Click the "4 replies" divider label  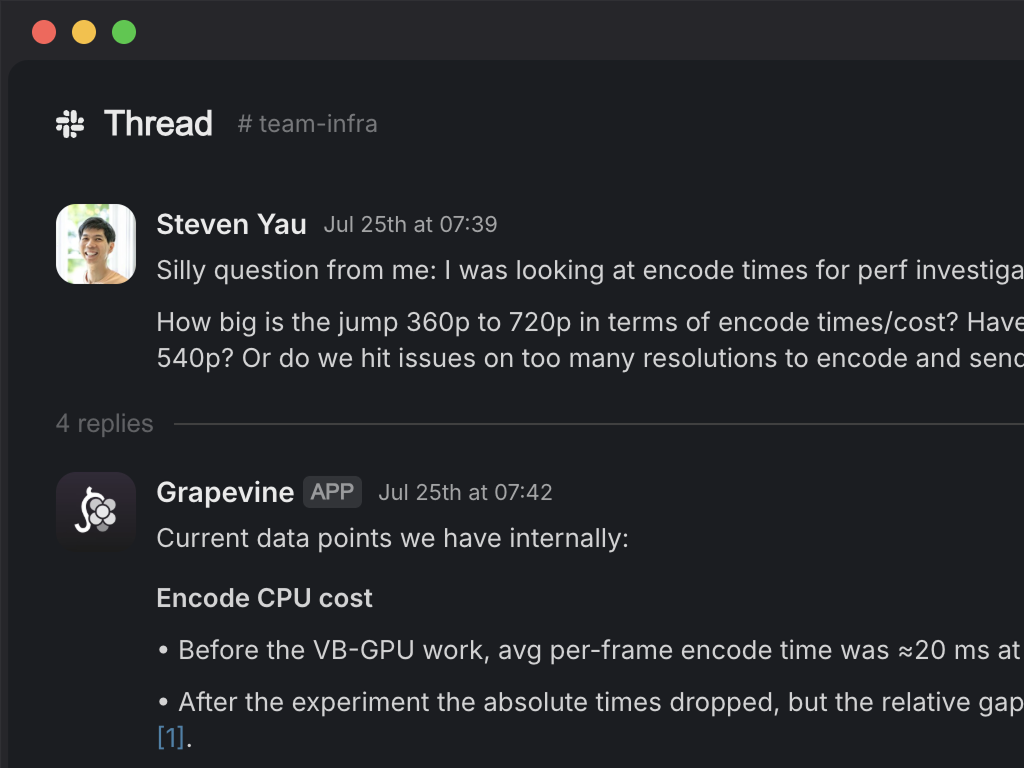104,424
